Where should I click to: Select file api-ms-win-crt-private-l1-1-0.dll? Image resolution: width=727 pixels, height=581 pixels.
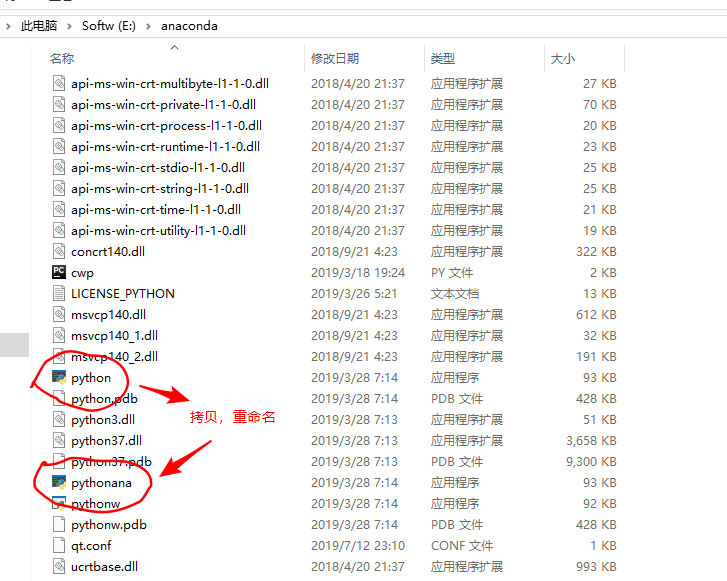click(x=163, y=104)
